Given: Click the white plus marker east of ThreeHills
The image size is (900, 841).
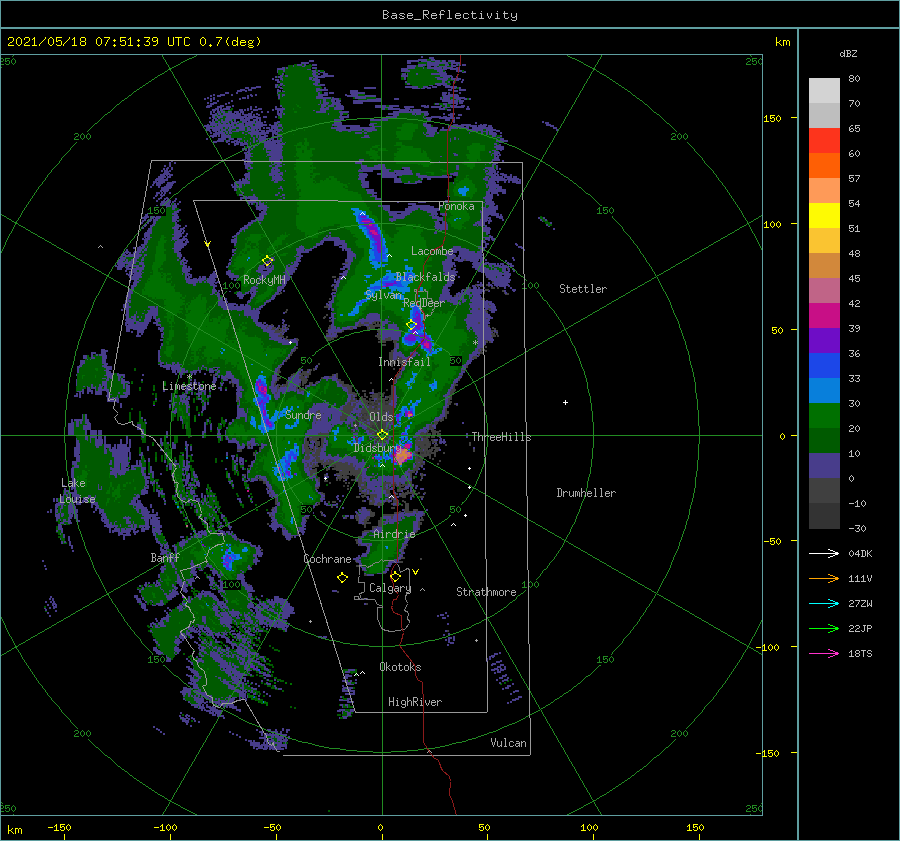Looking at the screenshot, I should pyautogui.click(x=565, y=402).
